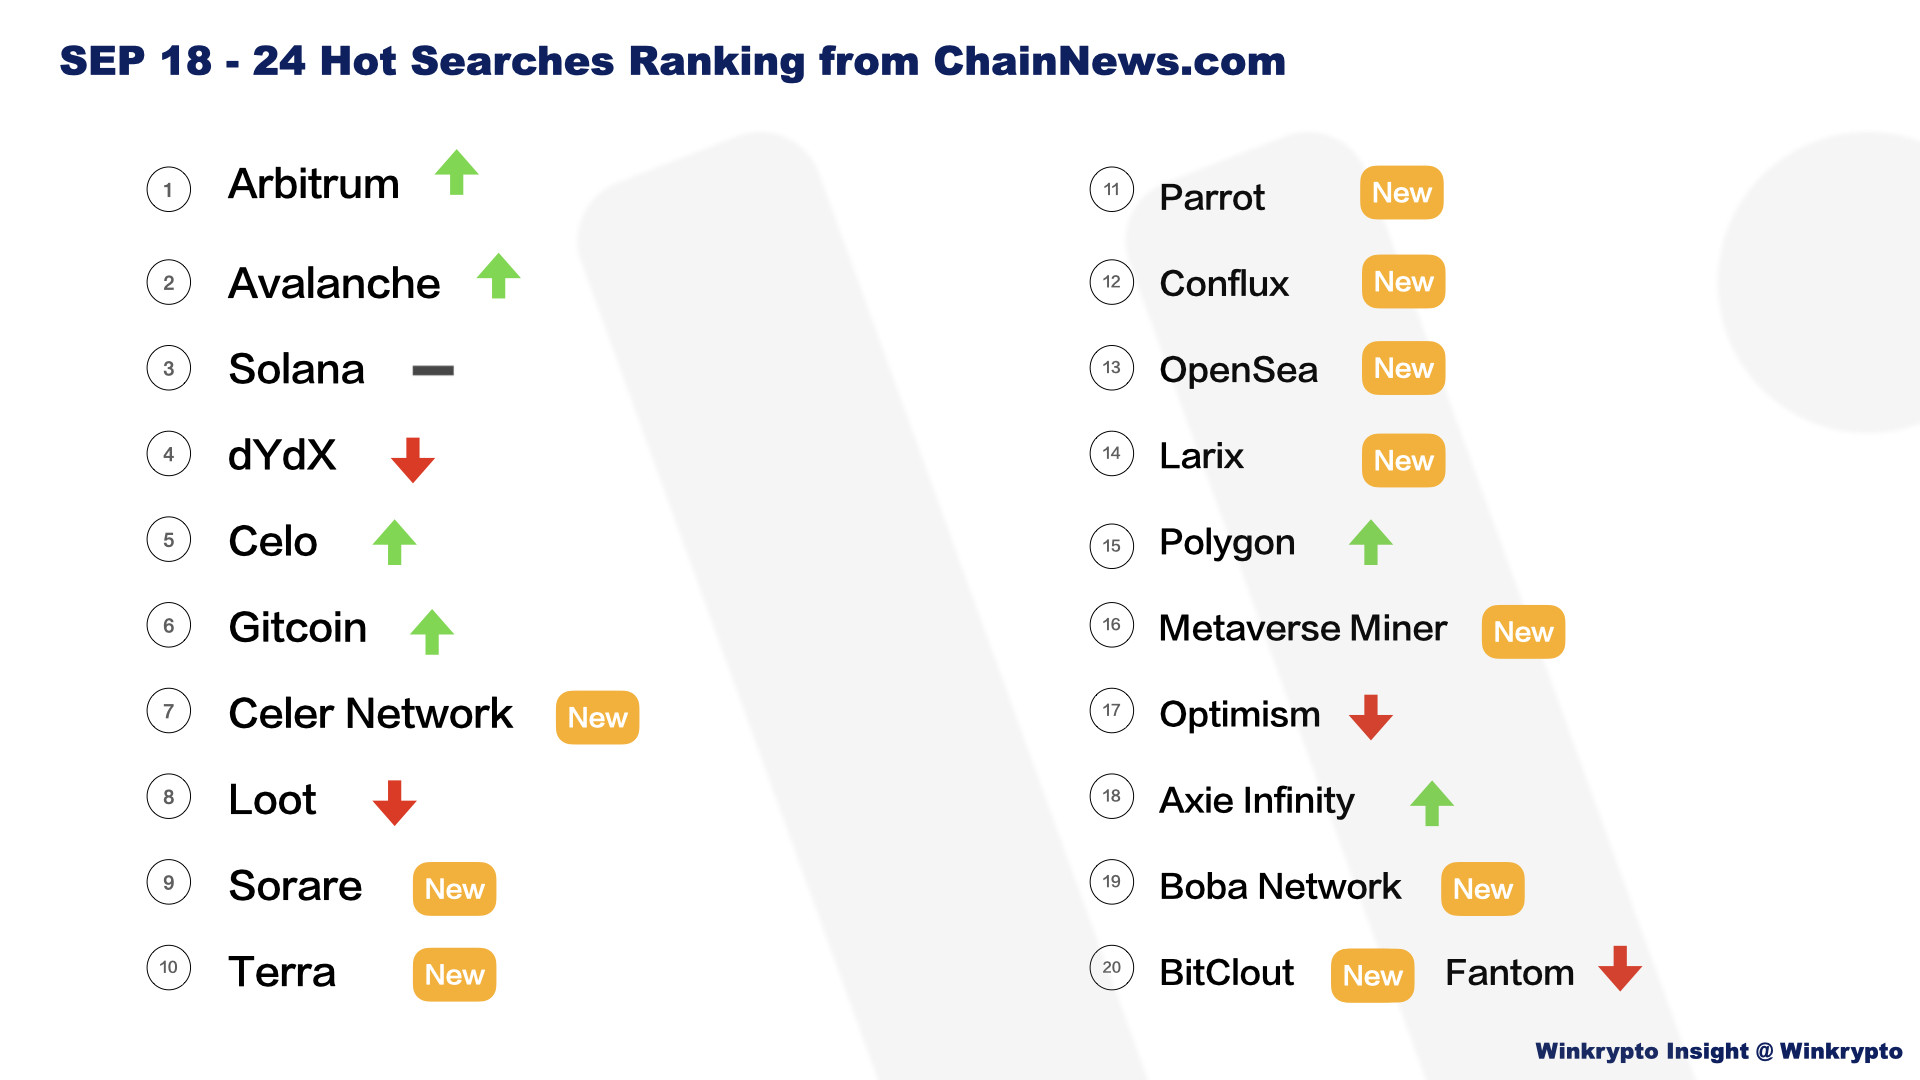The image size is (1920, 1080).
Task: Click the green up arrow beside Celo
Action: pos(394,543)
